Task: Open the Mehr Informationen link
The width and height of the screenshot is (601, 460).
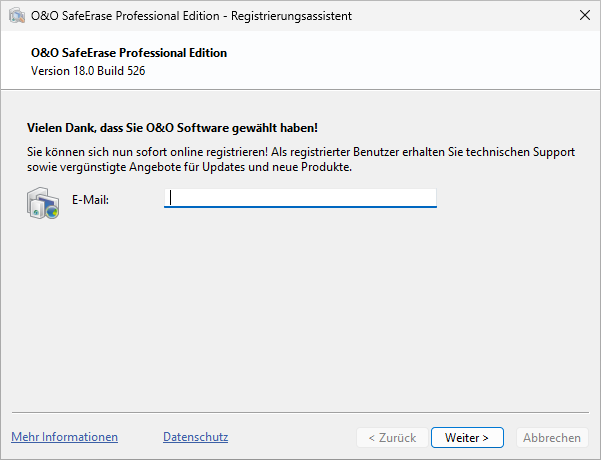Action: coord(64,437)
